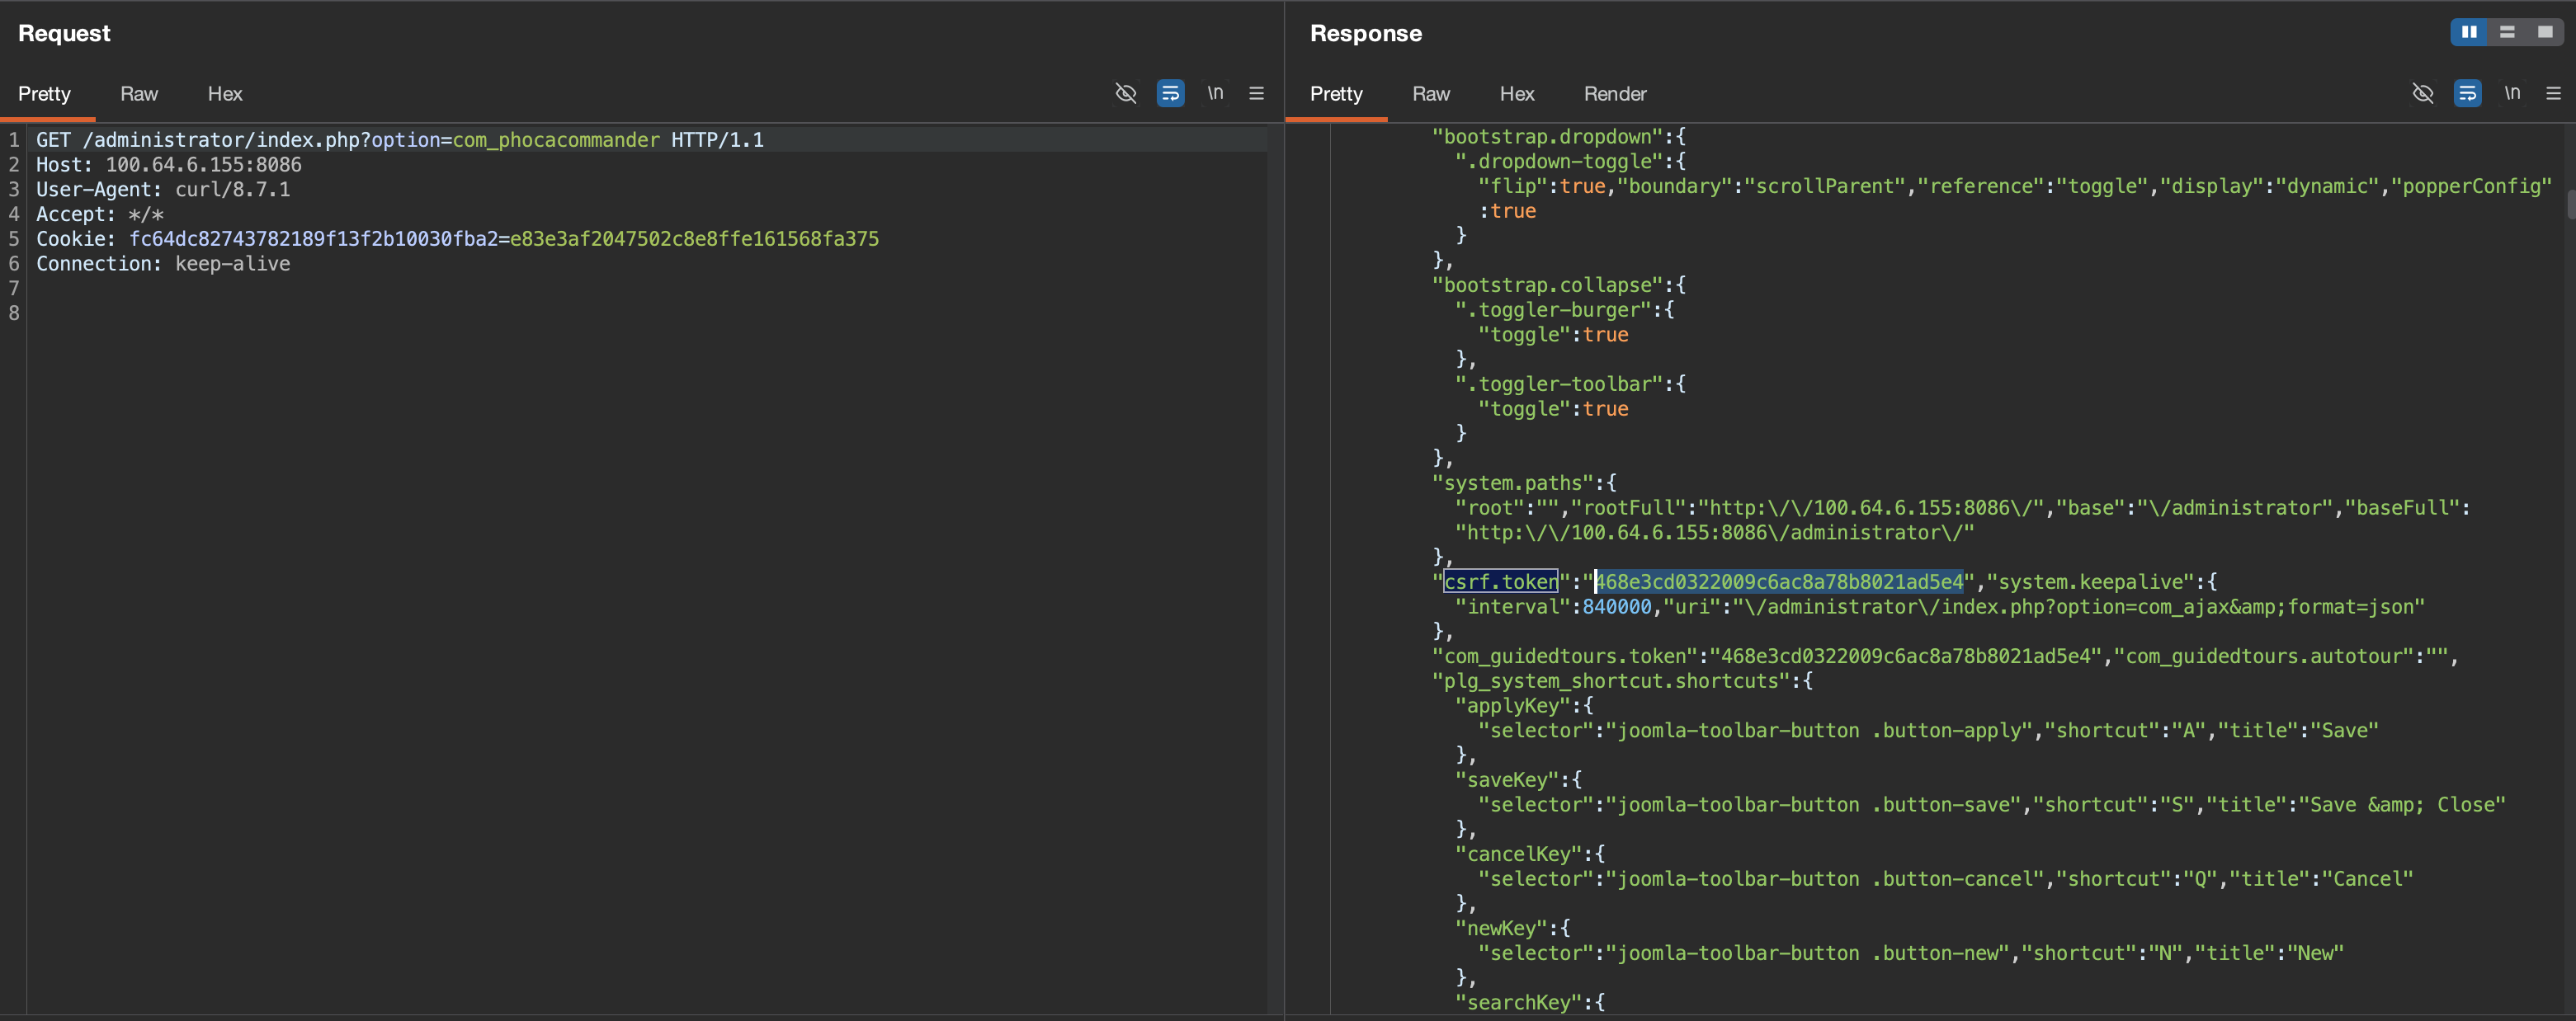2576x1021 pixels.
Task: Click the highlighted csrf.token key
Action: pyautogui.click(x=1500, y=582)
